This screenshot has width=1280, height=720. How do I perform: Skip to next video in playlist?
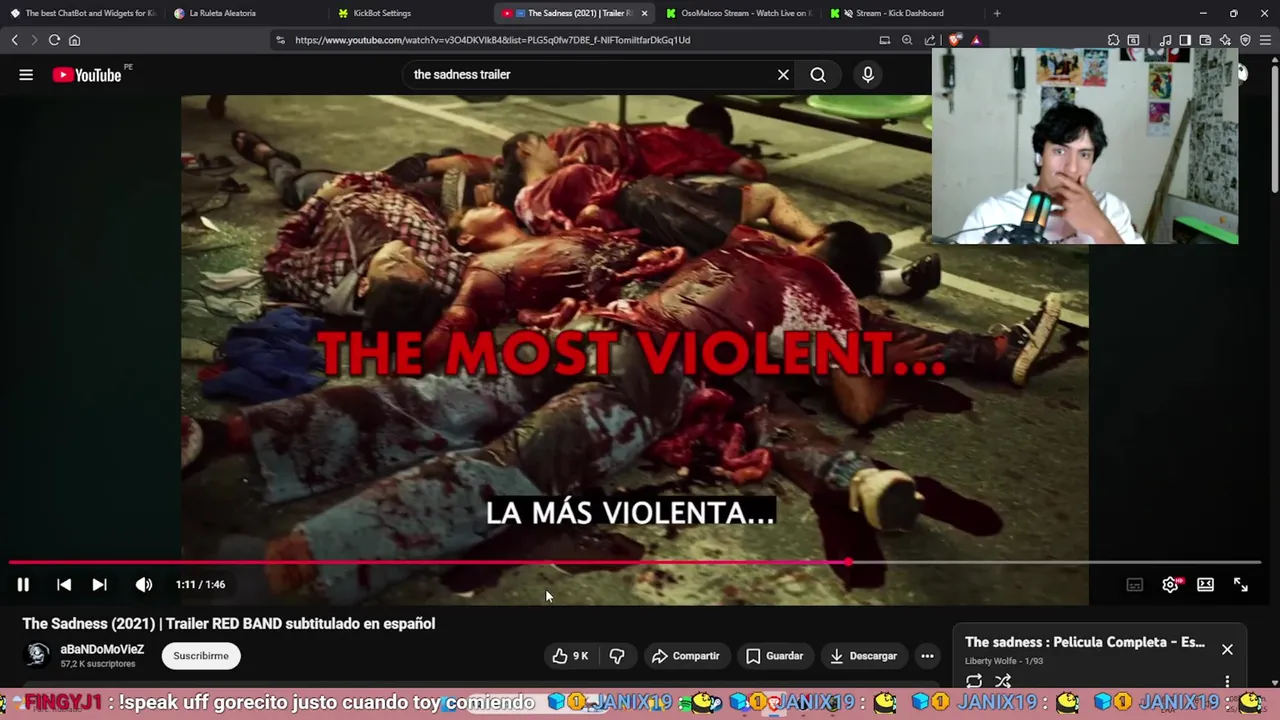100,585
